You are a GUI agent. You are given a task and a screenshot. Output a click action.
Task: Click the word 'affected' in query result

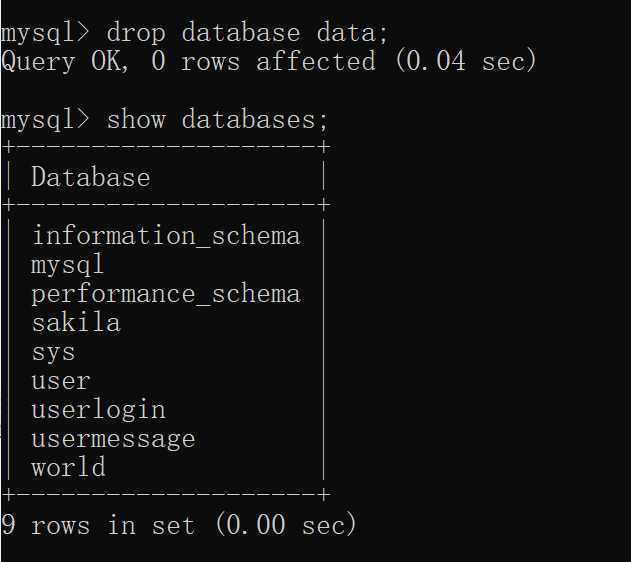click(x=316, y=61)
